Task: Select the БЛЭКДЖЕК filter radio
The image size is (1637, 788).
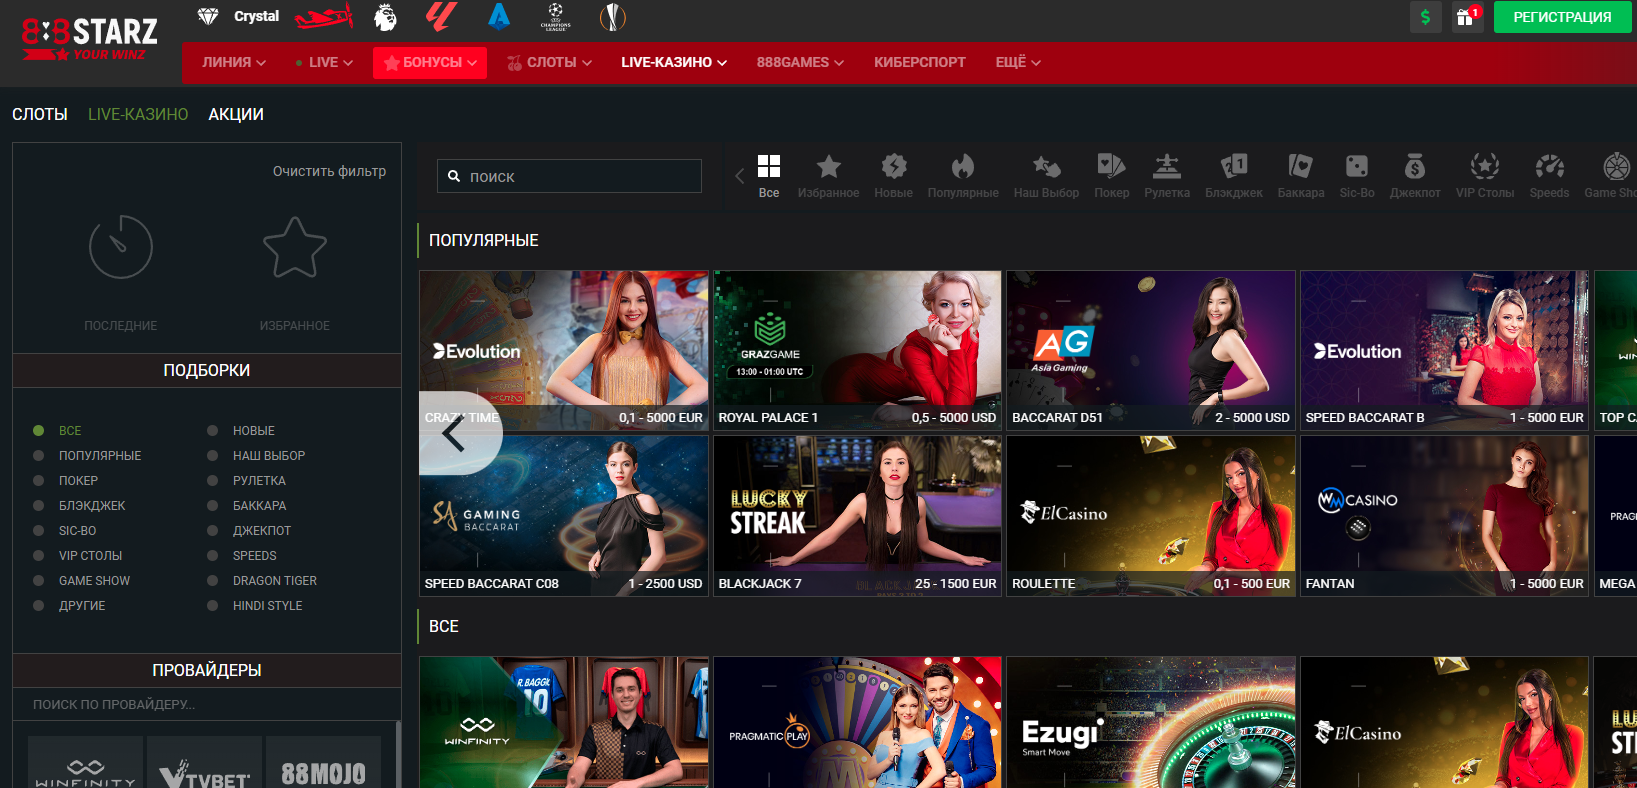Action: pos(39,506)
